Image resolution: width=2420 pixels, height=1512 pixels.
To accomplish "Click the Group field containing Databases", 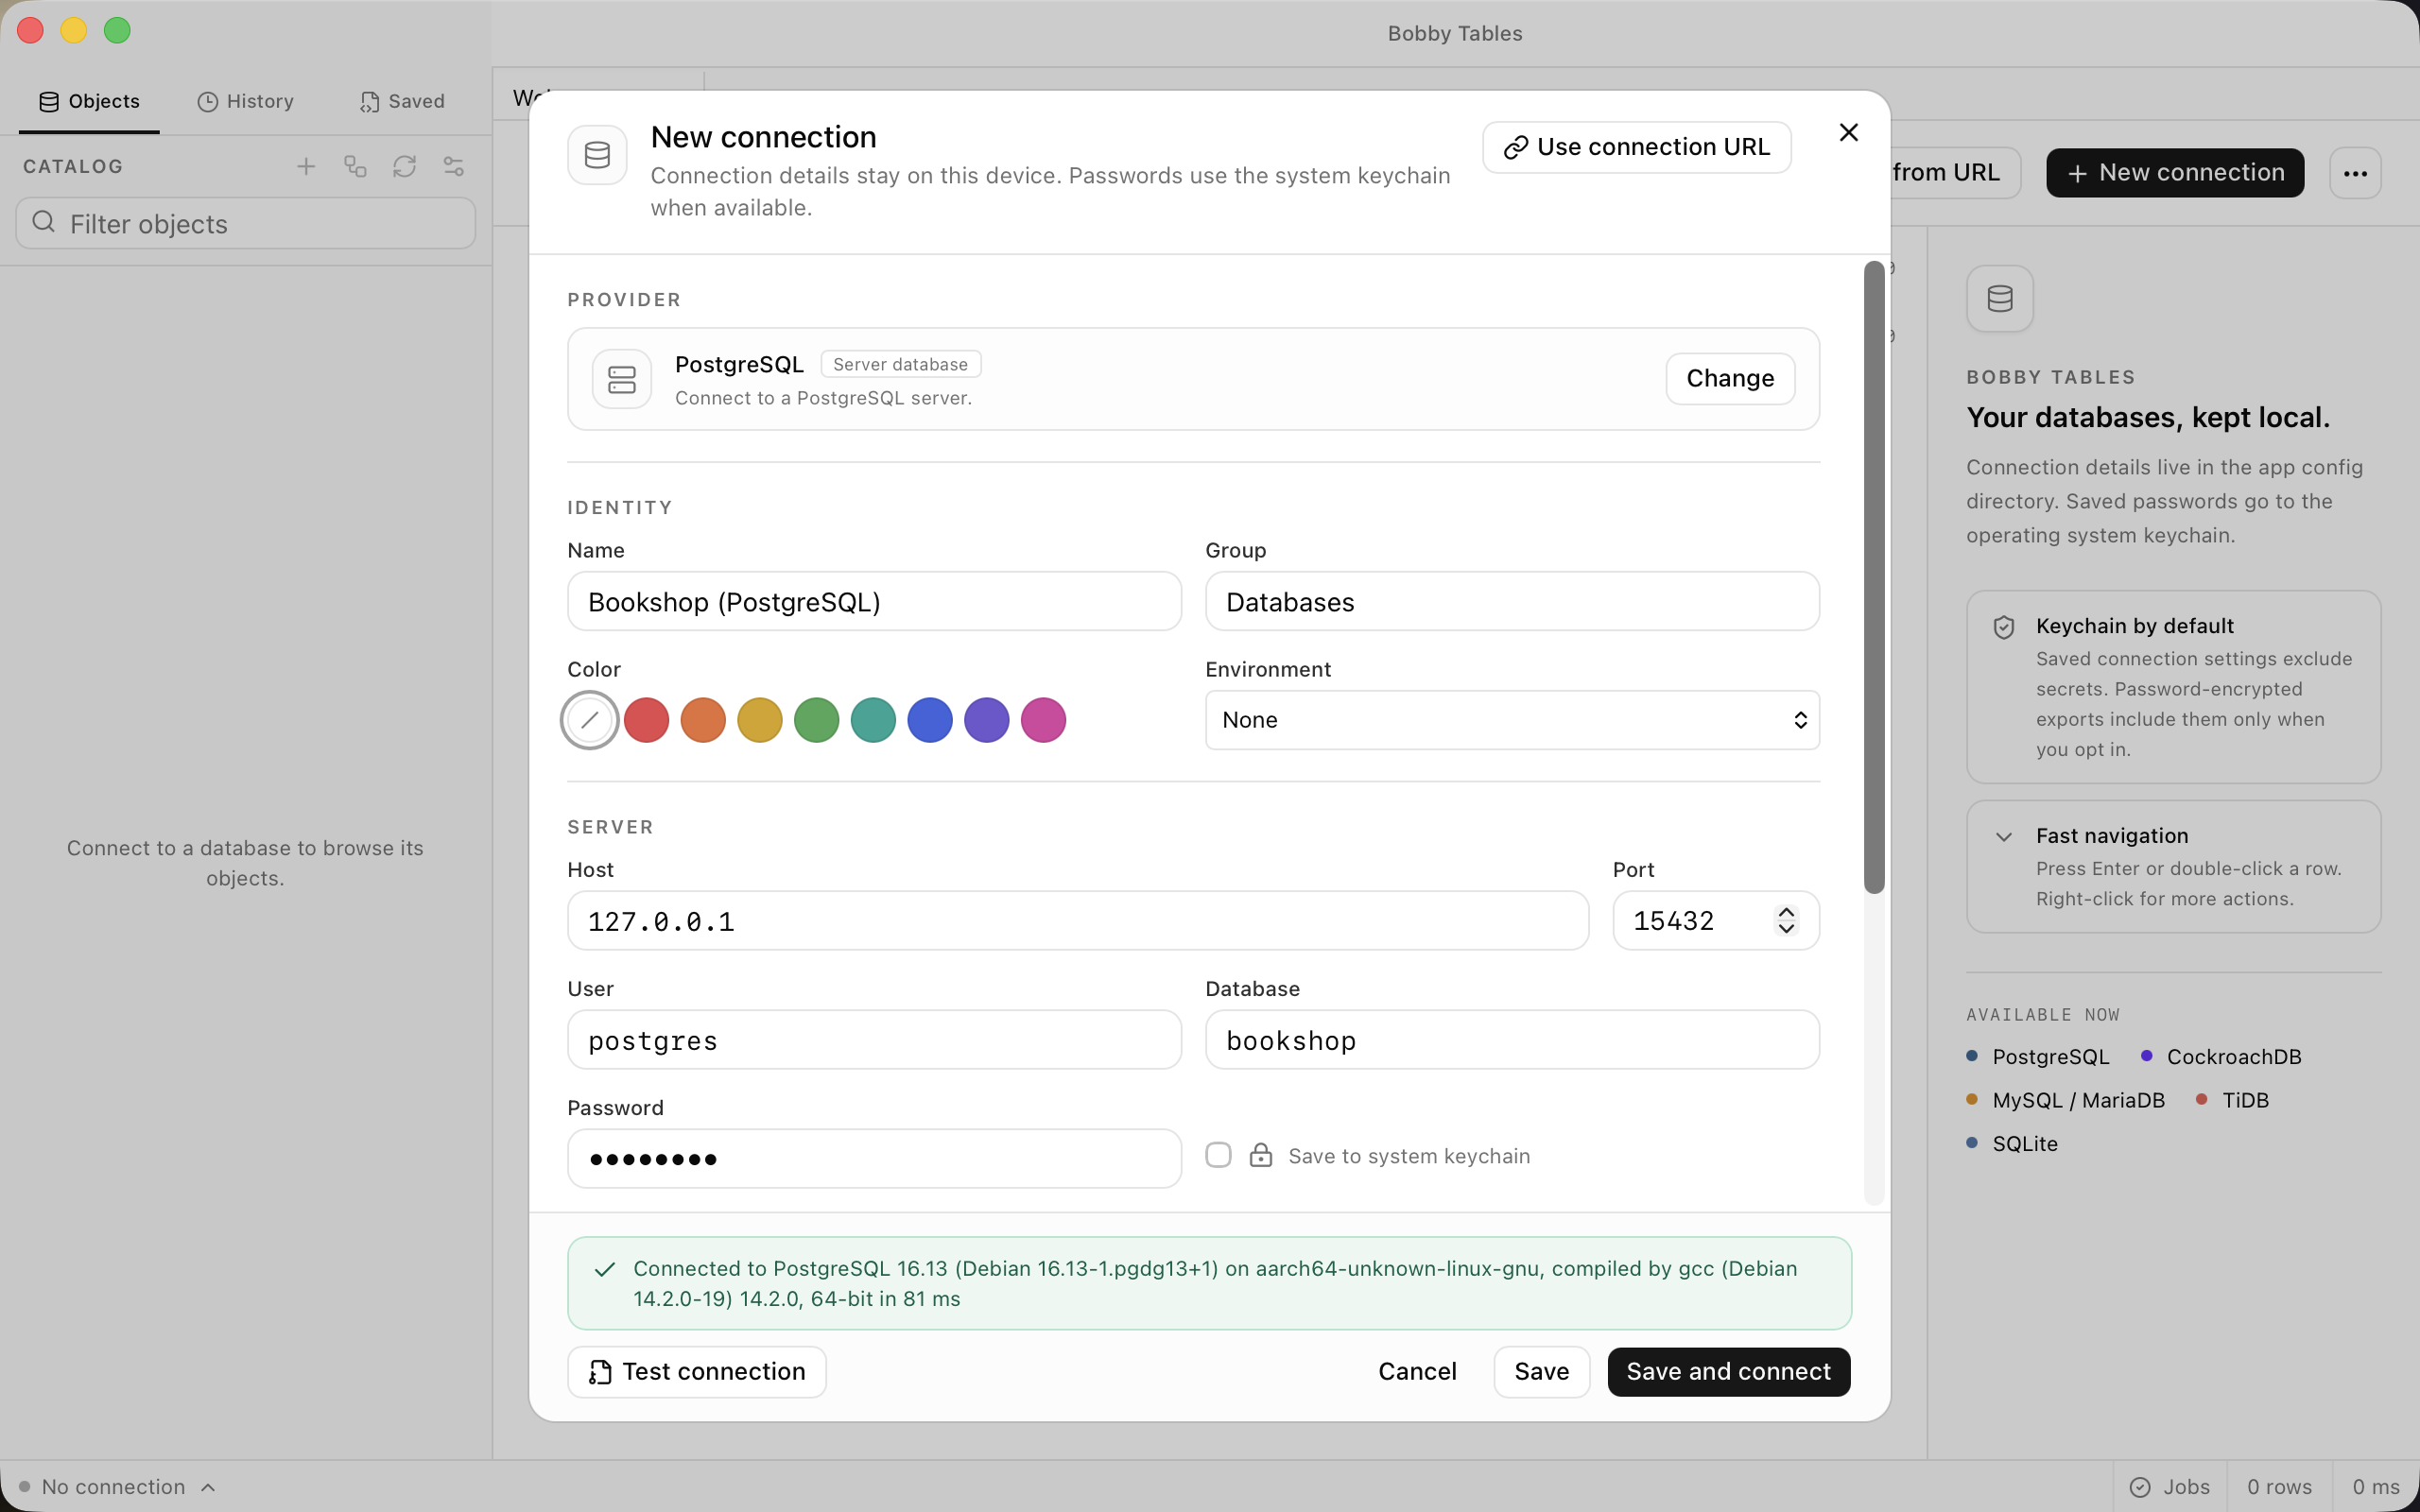I will pyautogui.click(x=1512, y=601).
